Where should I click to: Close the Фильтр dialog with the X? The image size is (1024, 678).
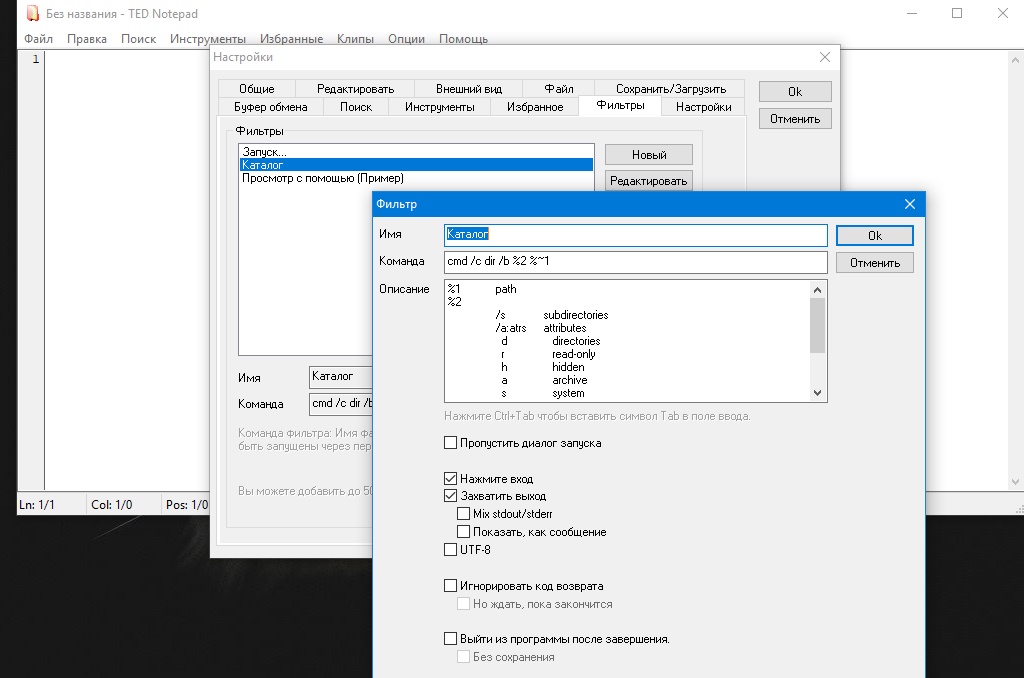point(910,204)
